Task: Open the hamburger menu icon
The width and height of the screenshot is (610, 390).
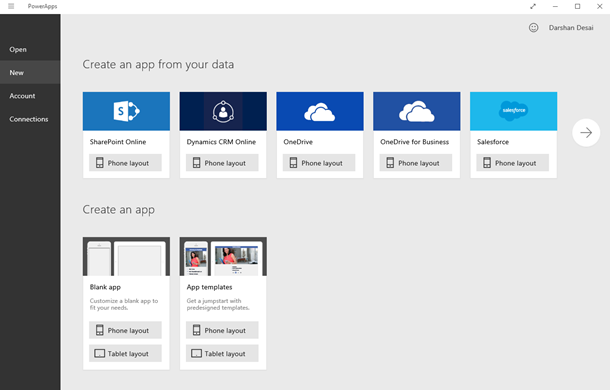Action: point(11,6)
